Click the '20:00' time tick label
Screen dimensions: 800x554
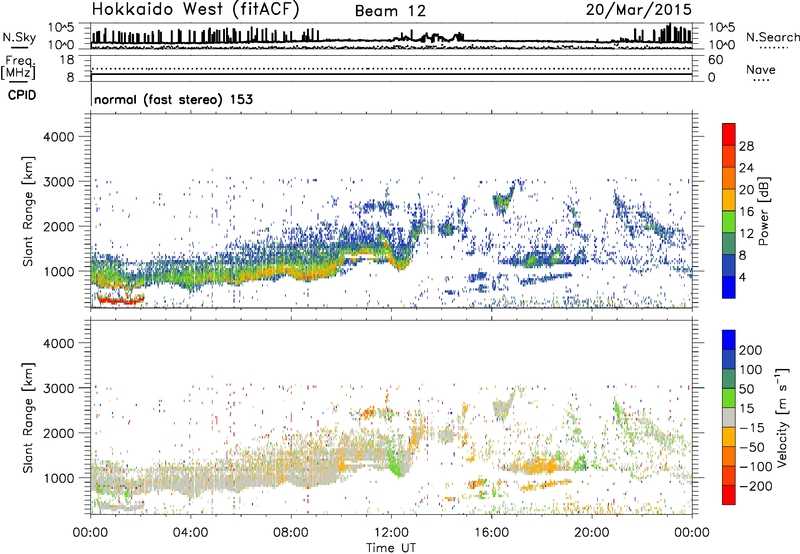[591, 533]
